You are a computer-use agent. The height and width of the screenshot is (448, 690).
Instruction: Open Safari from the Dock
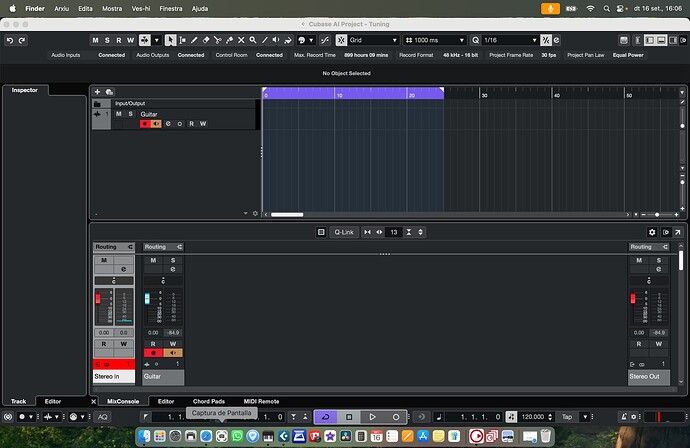click(x=206, y=436)
